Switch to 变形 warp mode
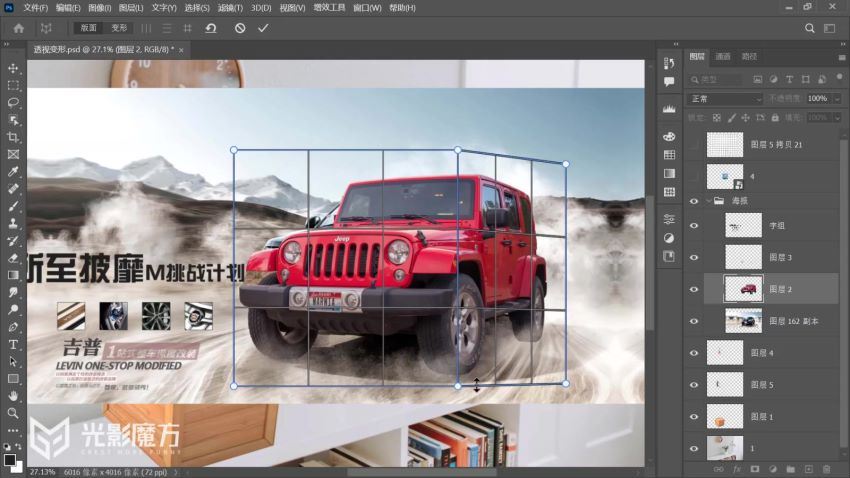Viewport: 850px width, 478px height. pyautogui.click(x=119, y=28)
